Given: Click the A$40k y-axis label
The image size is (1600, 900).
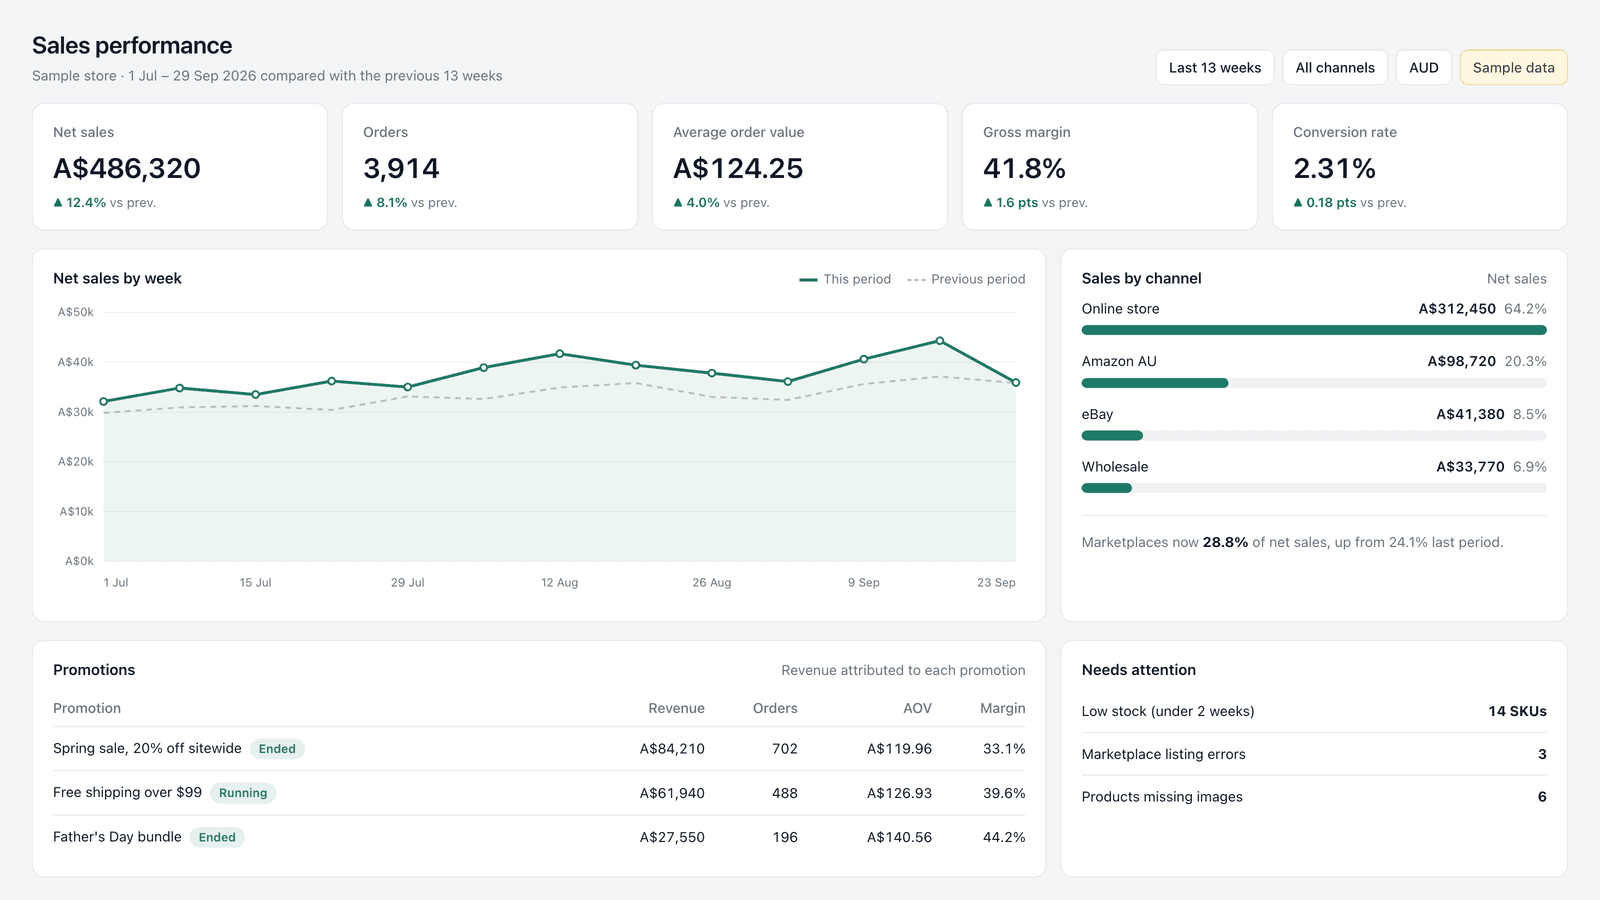Looking at the screenshot, I should 76,362.
